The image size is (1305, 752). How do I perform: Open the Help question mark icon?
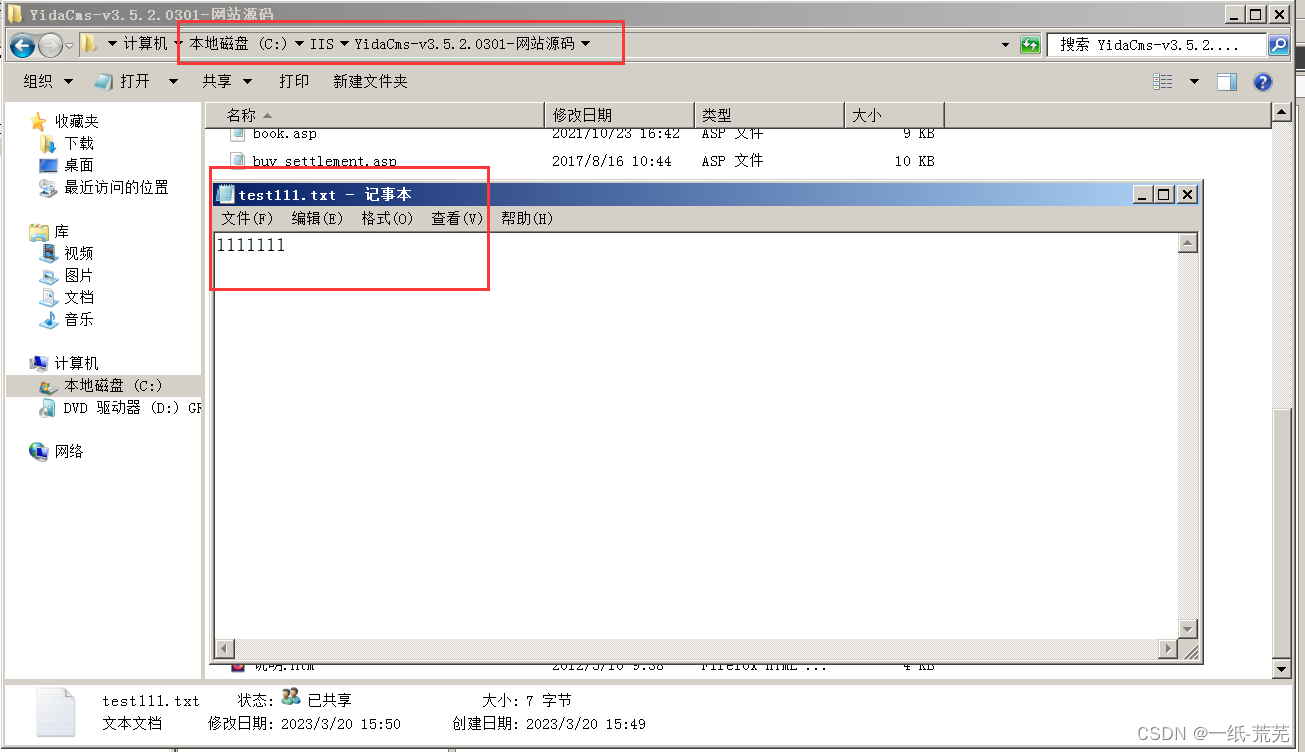coord(1263,82)
